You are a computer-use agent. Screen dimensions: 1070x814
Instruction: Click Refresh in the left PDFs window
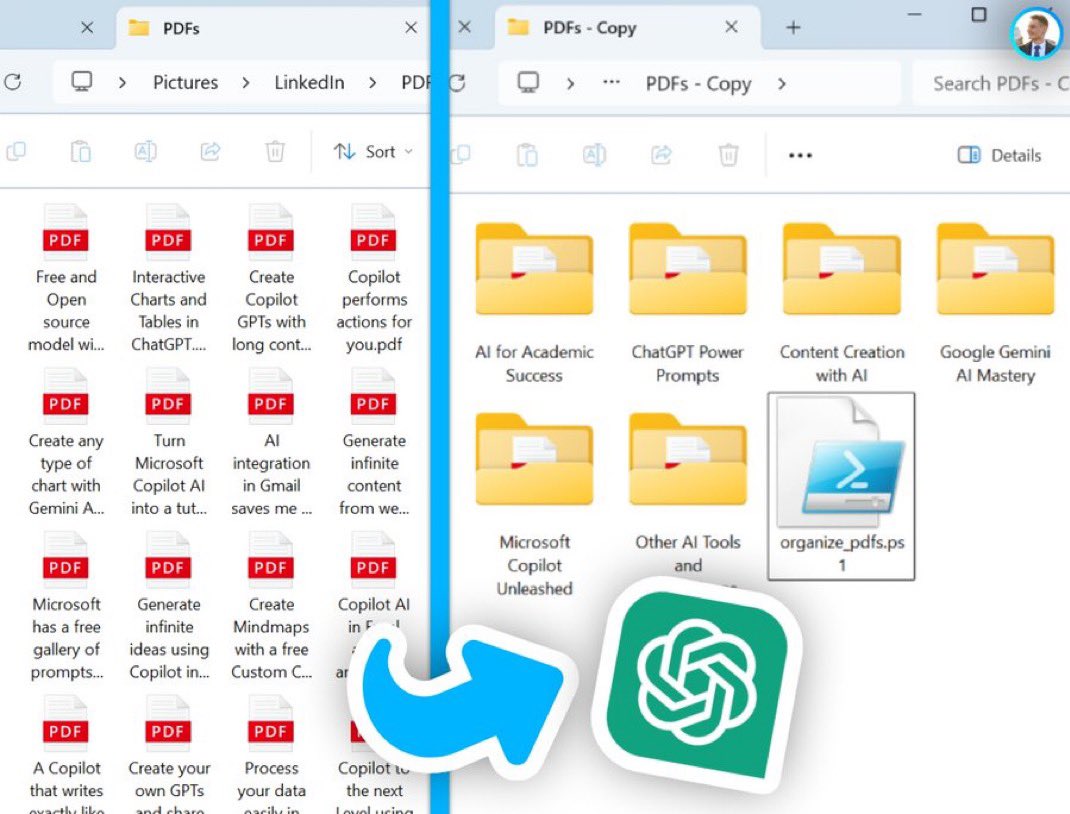point(12,83)
